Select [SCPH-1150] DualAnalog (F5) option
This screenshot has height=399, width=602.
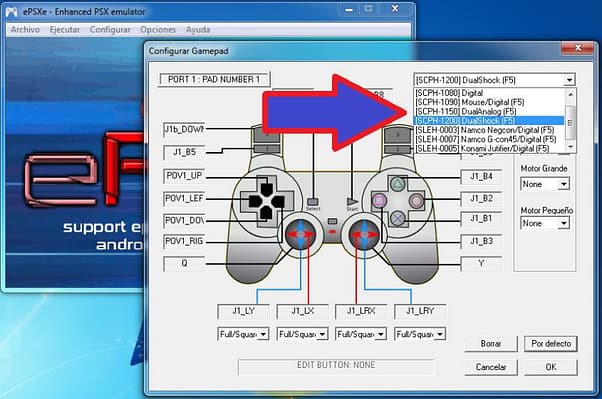[x=488, y=111]
